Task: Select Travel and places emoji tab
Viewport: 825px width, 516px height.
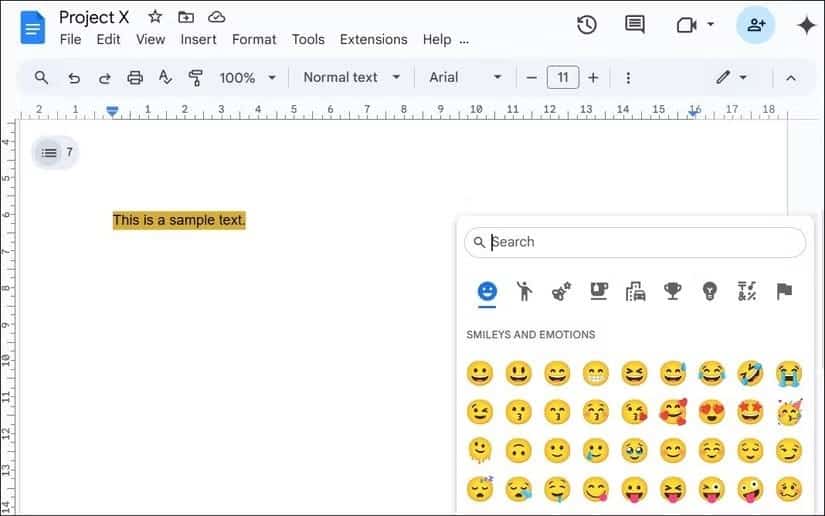Action: click(x=636, y=291)
